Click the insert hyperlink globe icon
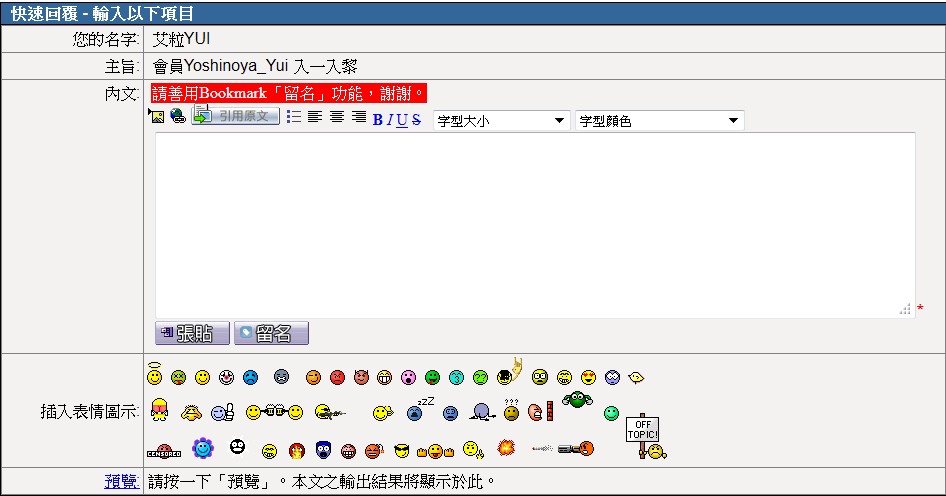The width and height of the screenshot is (946, 496). (x=178, y=117)
